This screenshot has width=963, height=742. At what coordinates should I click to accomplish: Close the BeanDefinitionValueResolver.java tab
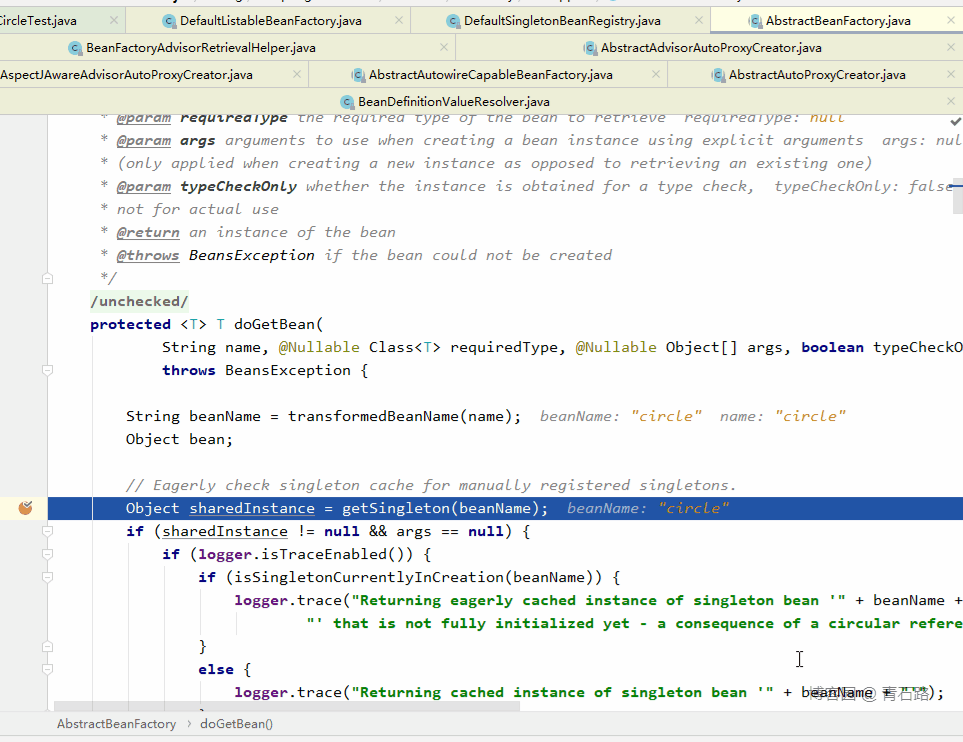click(x=951, y=101)
